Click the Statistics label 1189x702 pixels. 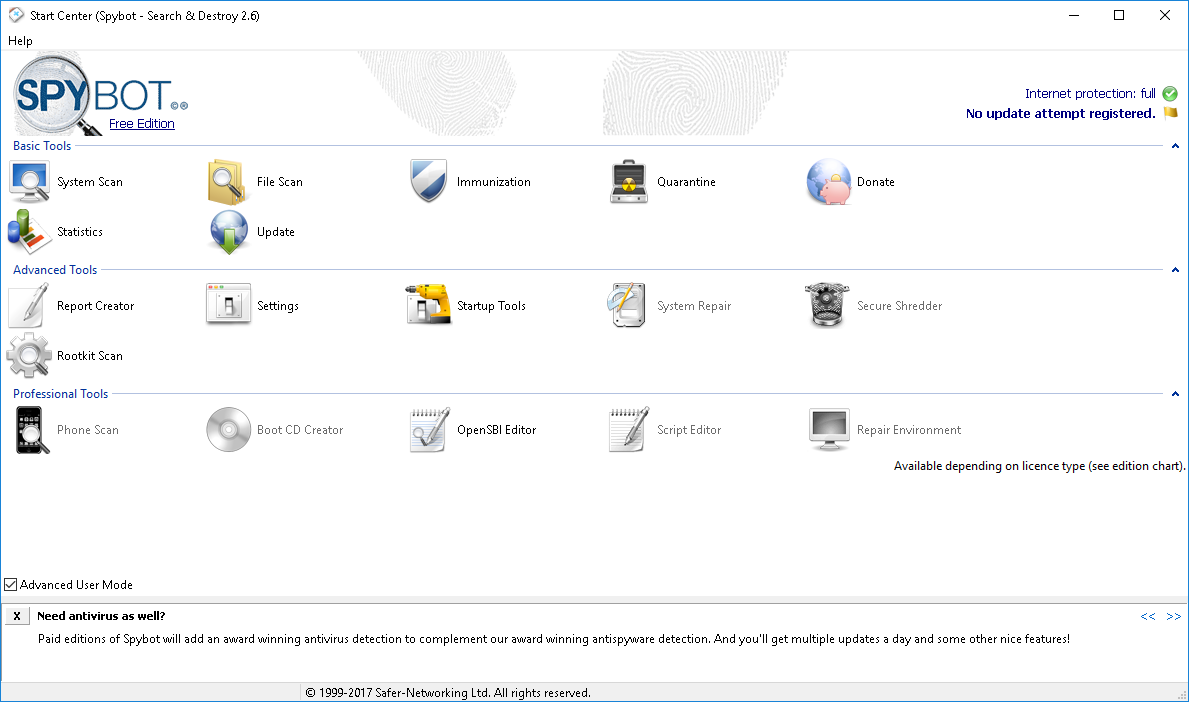pos(80,232)
